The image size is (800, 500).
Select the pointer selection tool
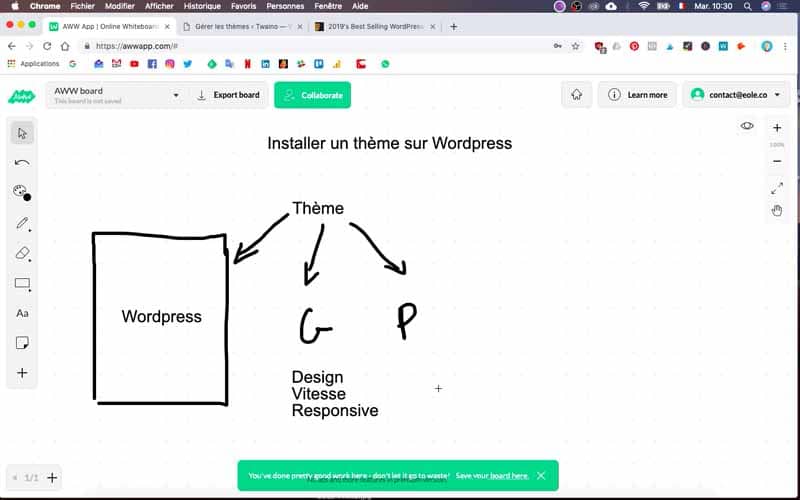(x=22, y=133)
